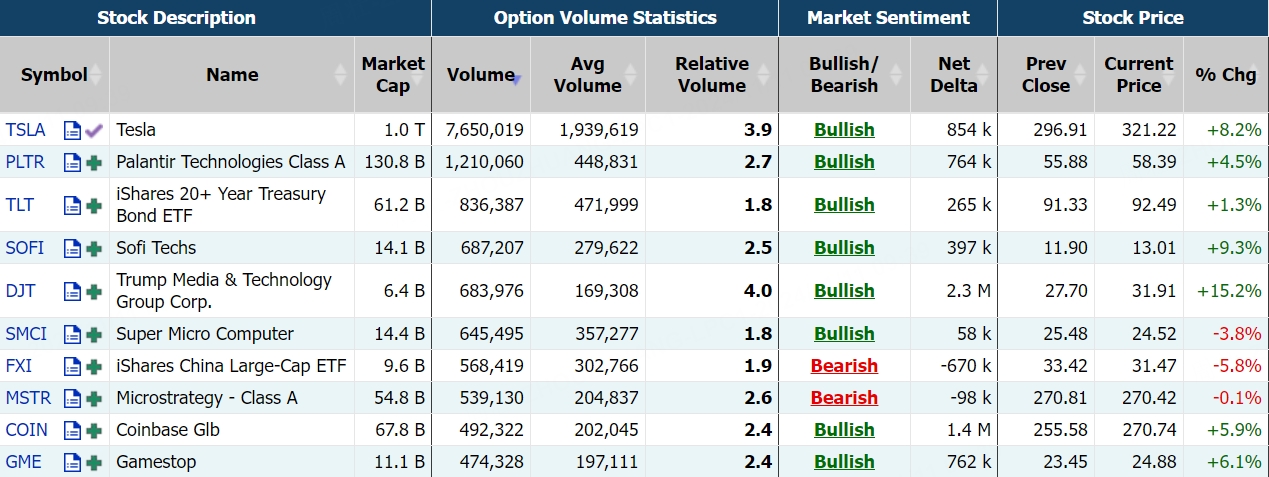Sort by % Chg column header
Image resolution: width=1269 pixels, height=477 pixels.
[x=1225, y=75]
